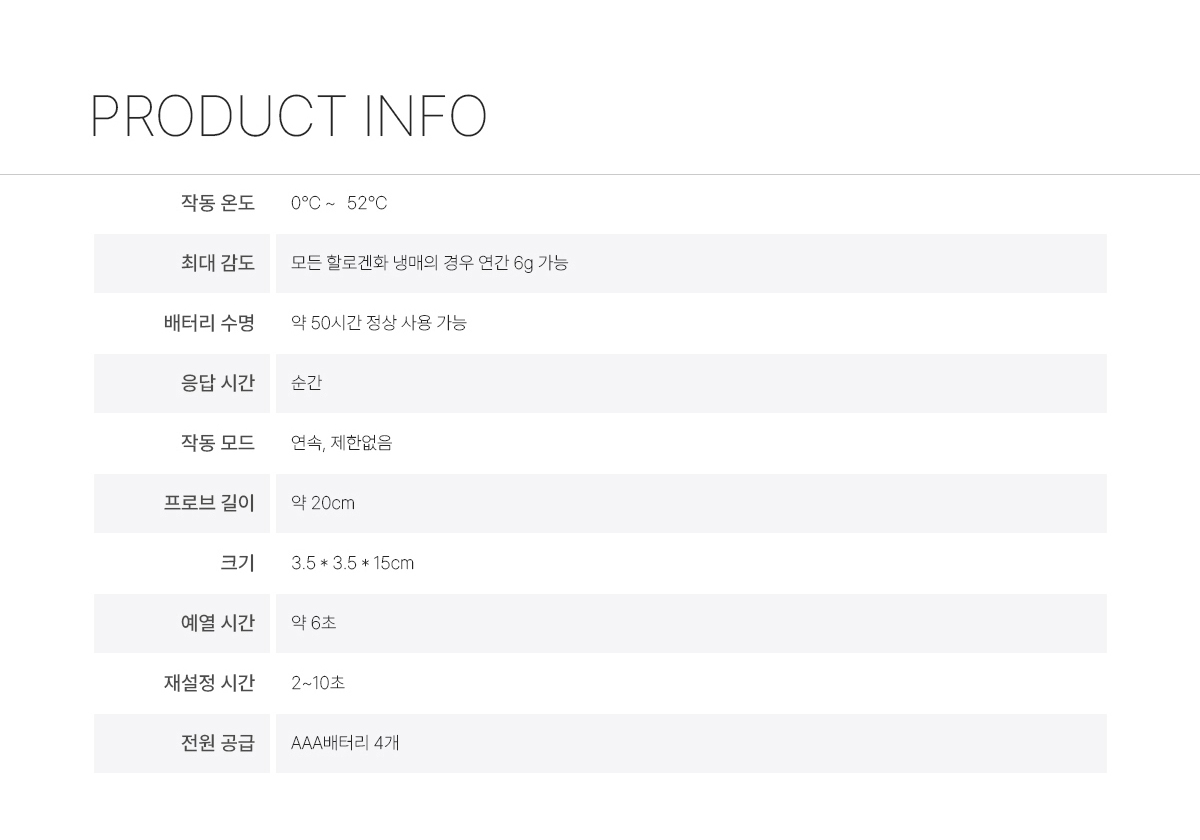Click the PRODUCT INFO heading

point(288,116)
